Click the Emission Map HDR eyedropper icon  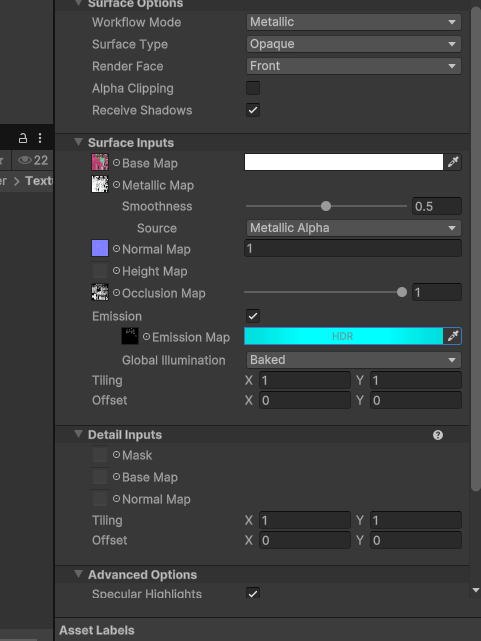click(453, 336)
